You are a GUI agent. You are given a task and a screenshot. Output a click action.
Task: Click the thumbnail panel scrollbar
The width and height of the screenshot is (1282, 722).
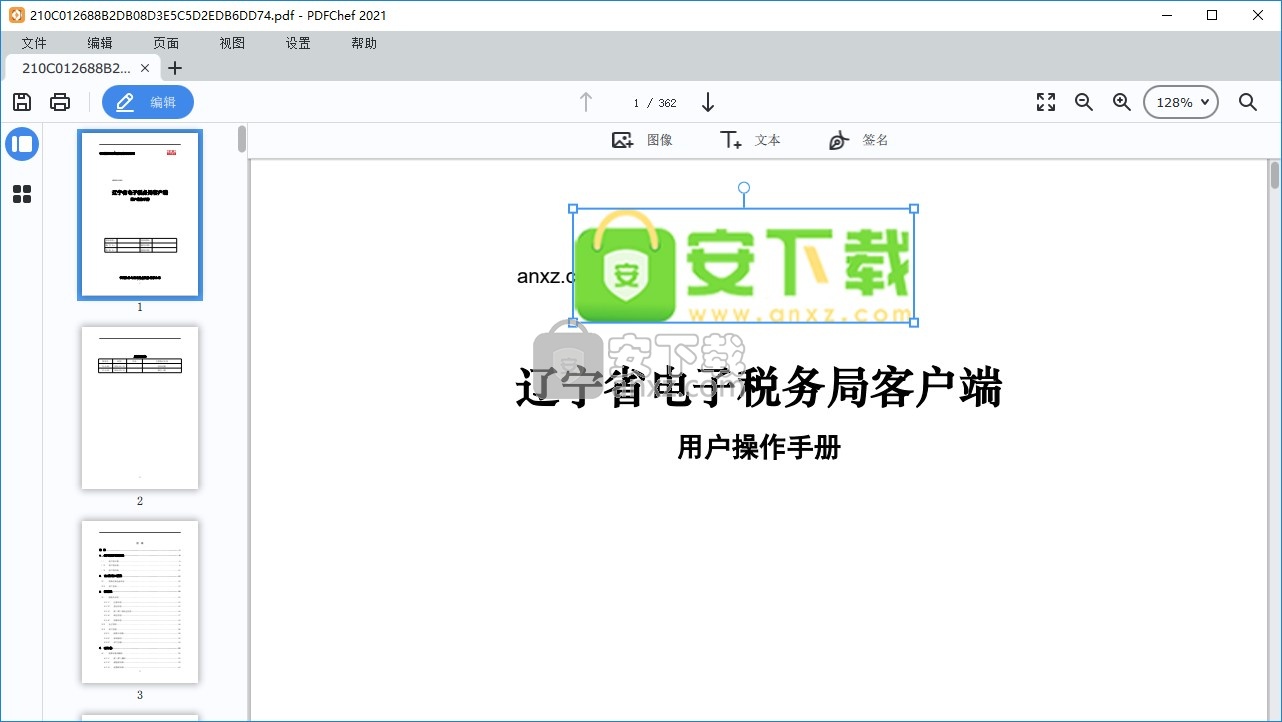click(241, 139)
